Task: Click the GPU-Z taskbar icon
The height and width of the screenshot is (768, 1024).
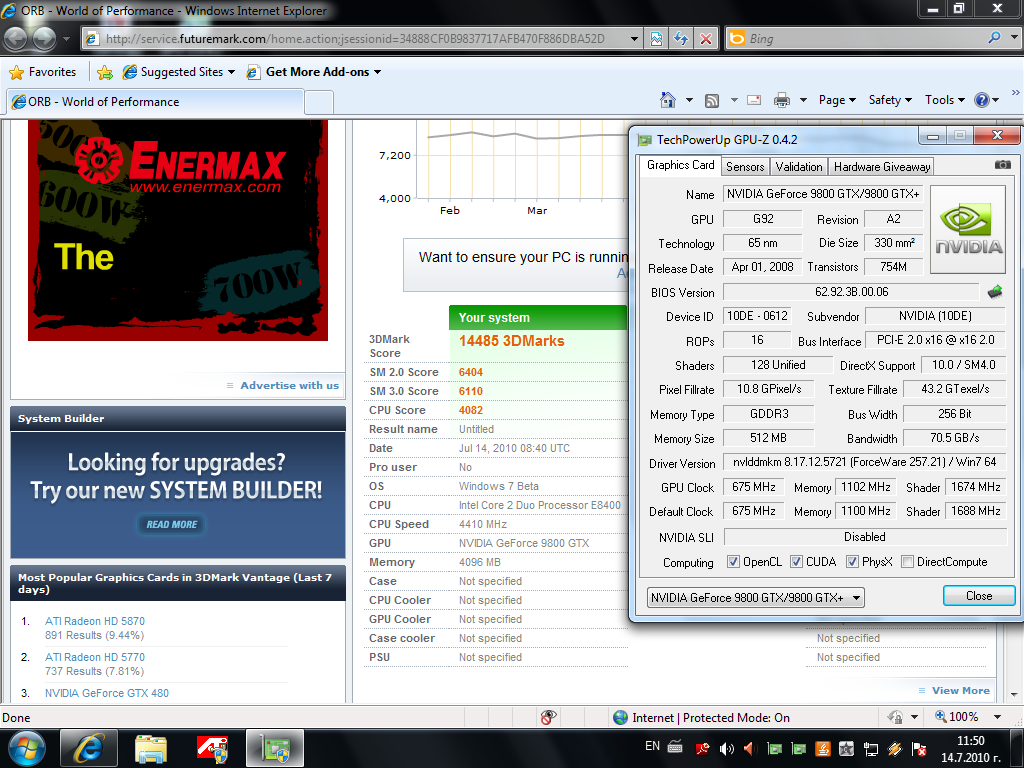Action: [275, 748]
